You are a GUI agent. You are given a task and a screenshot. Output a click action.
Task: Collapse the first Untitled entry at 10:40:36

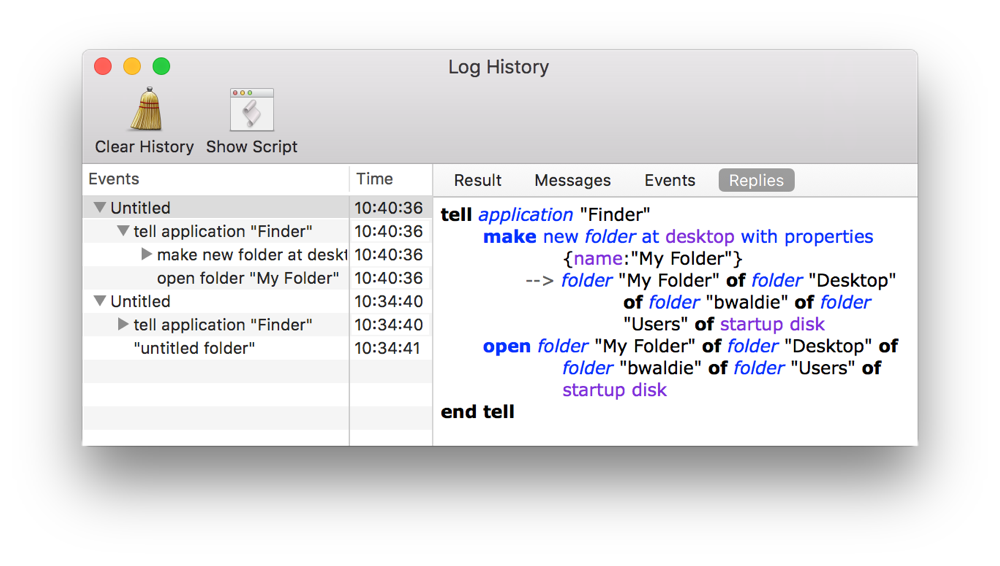click(99, 207)
